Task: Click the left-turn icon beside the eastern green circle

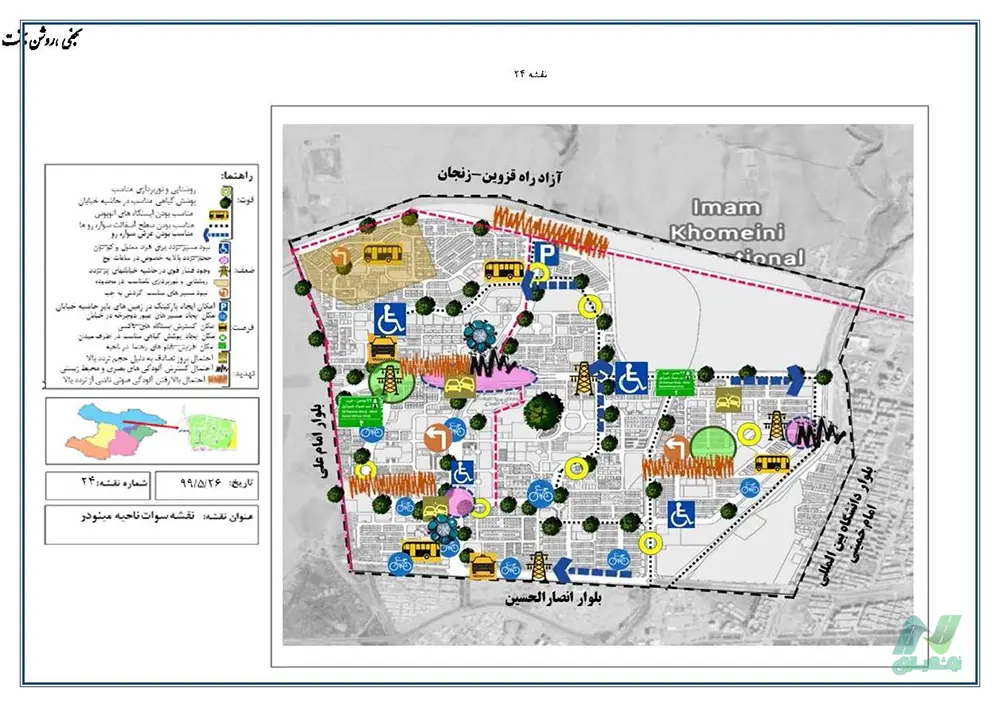Action: [x=675, y=450]
